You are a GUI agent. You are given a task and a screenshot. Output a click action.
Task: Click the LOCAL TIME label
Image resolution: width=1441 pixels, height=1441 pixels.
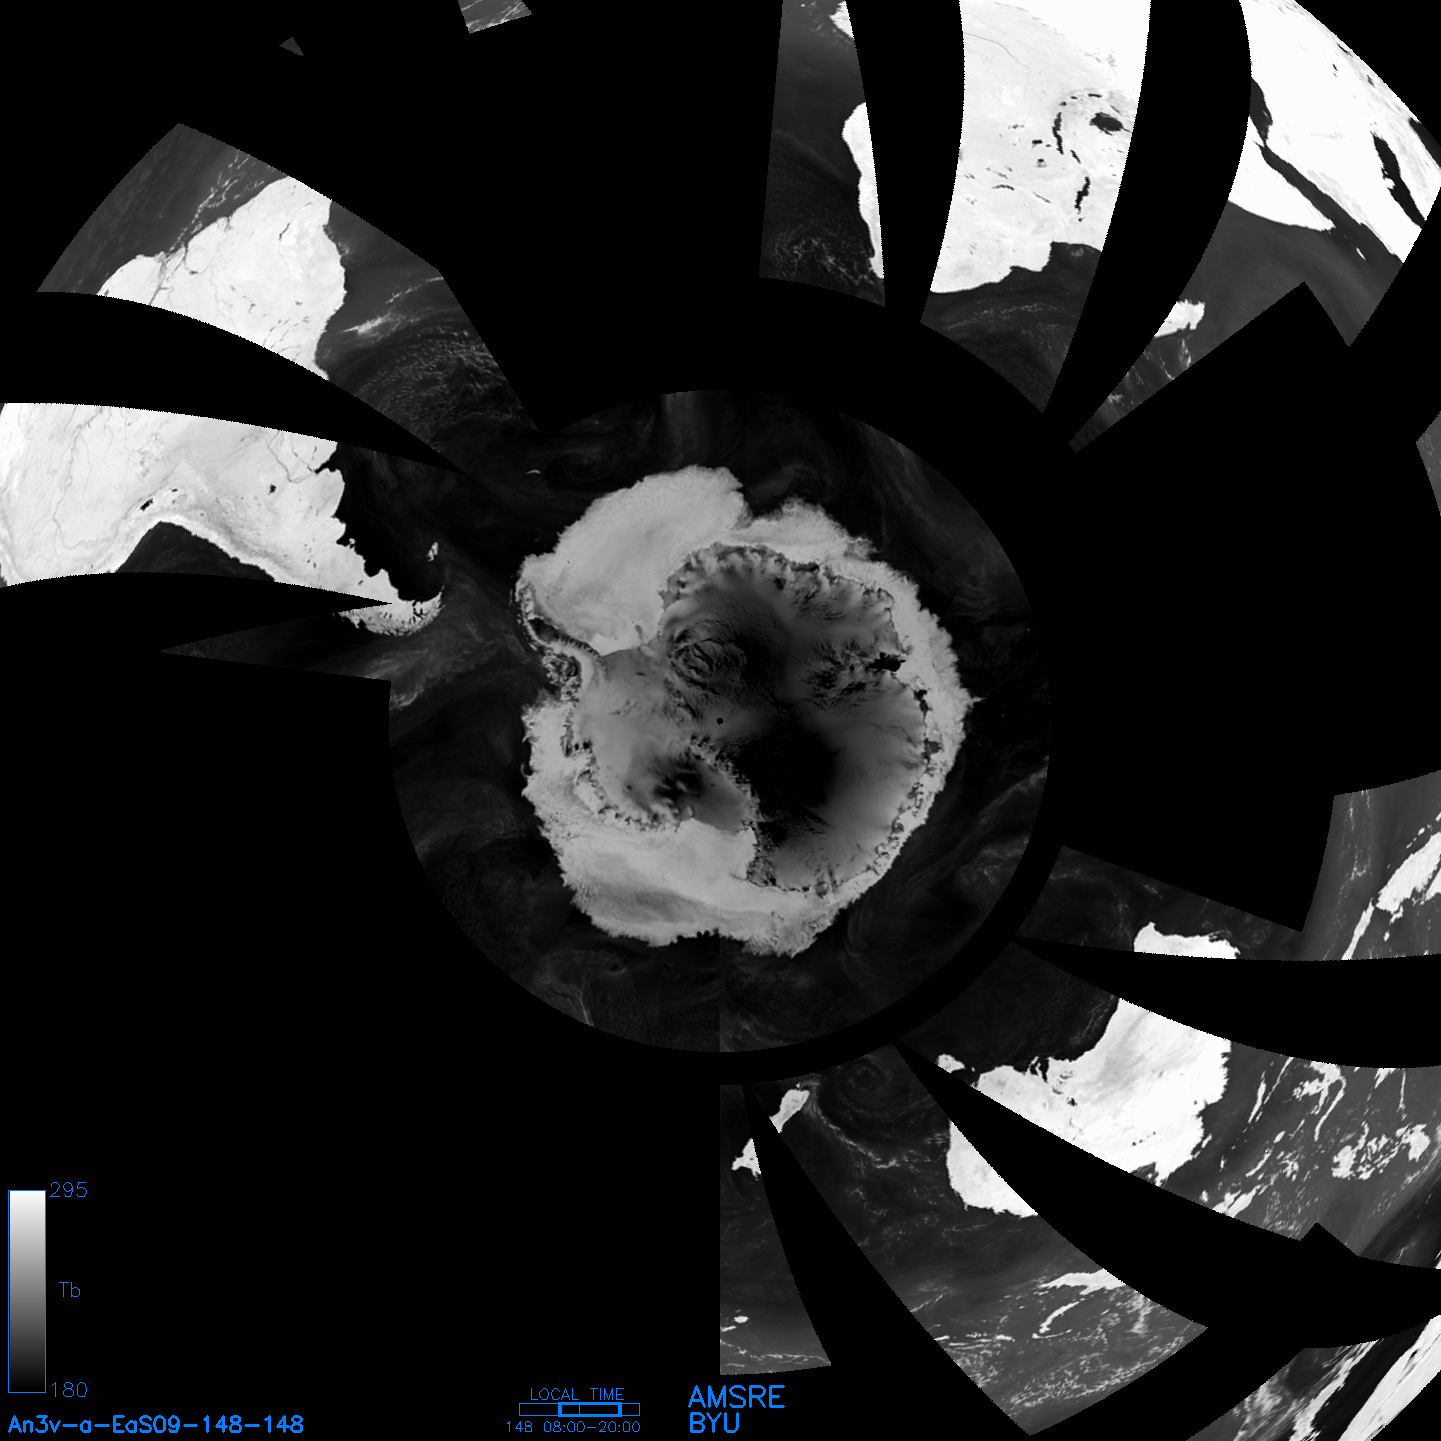577,1394
